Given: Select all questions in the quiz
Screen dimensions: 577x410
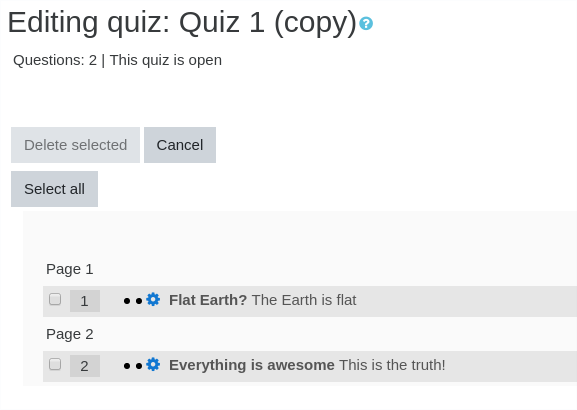Looking at the screenshot, I should point(54,189).
